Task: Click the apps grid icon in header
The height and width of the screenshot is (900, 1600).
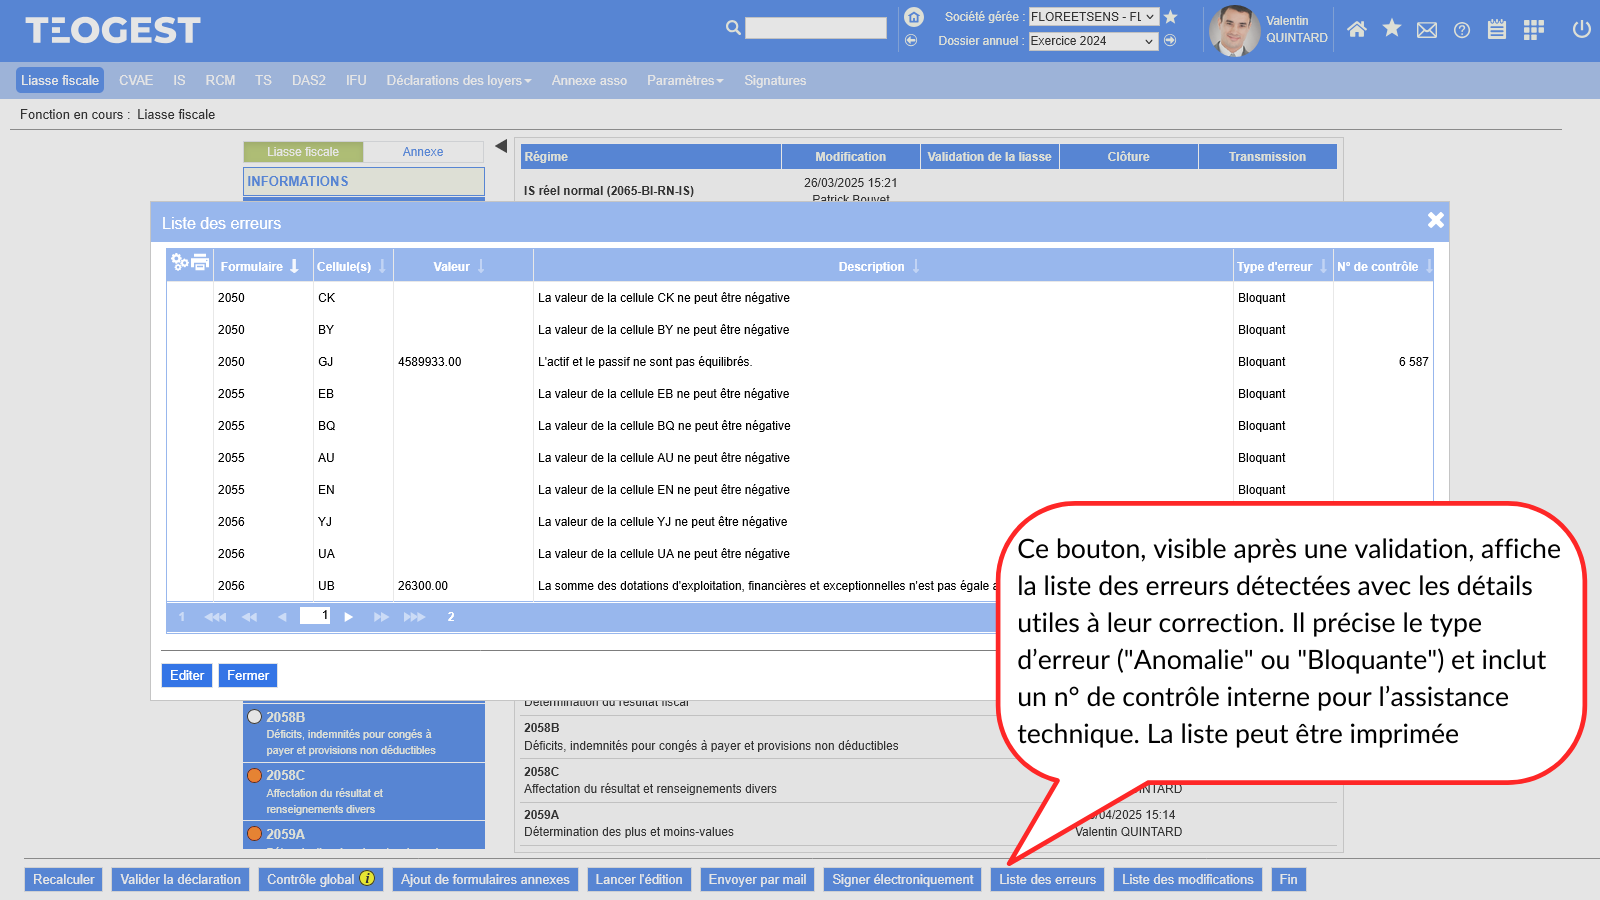Action: 1533,30
